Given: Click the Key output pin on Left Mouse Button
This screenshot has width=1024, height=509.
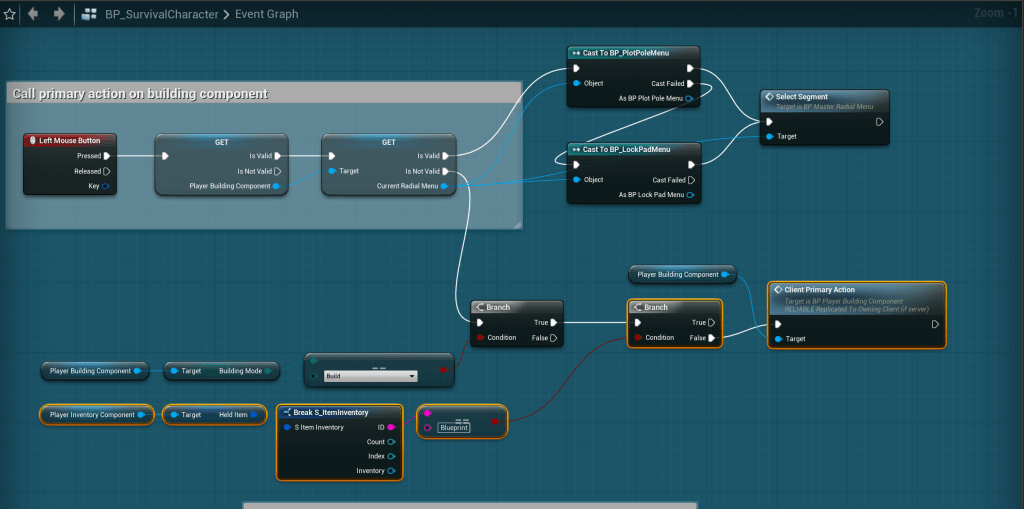Looking at the screenshot, I should 107,186.
